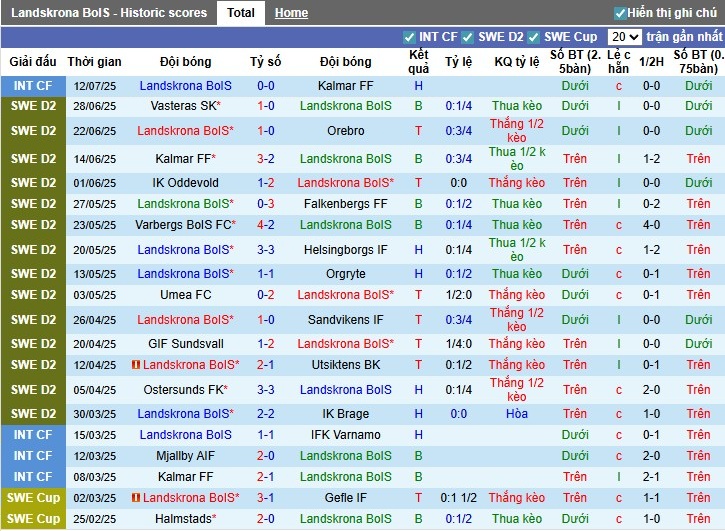This screenshot has height=531, width=725.
Task: Click the 2-0 score of Halmstads match
Action: click(266, 519)
